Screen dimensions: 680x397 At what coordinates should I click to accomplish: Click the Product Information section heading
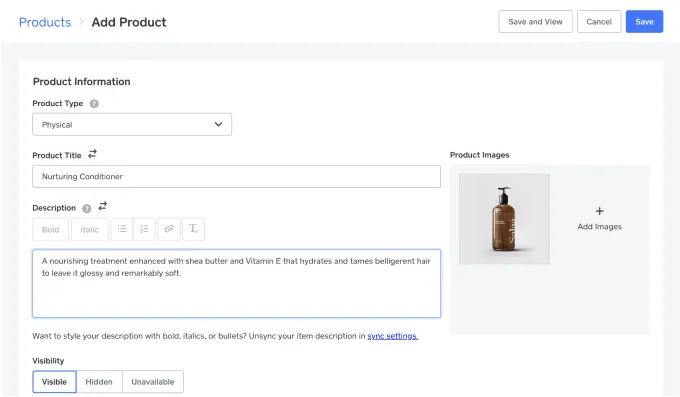point(82,82)
